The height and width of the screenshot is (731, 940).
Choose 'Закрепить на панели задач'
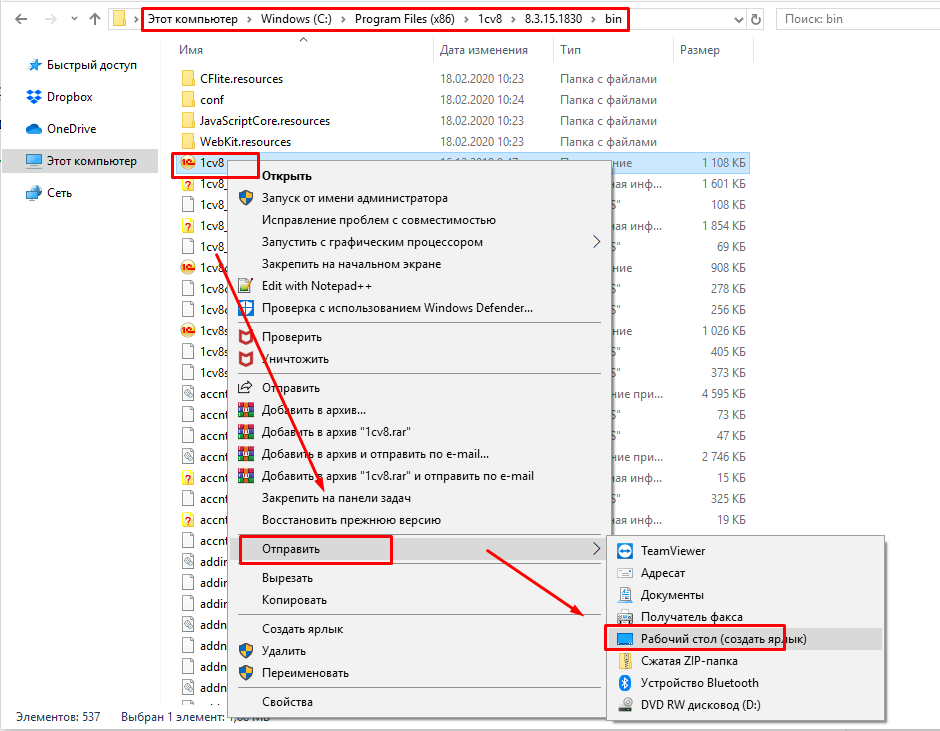336,498
